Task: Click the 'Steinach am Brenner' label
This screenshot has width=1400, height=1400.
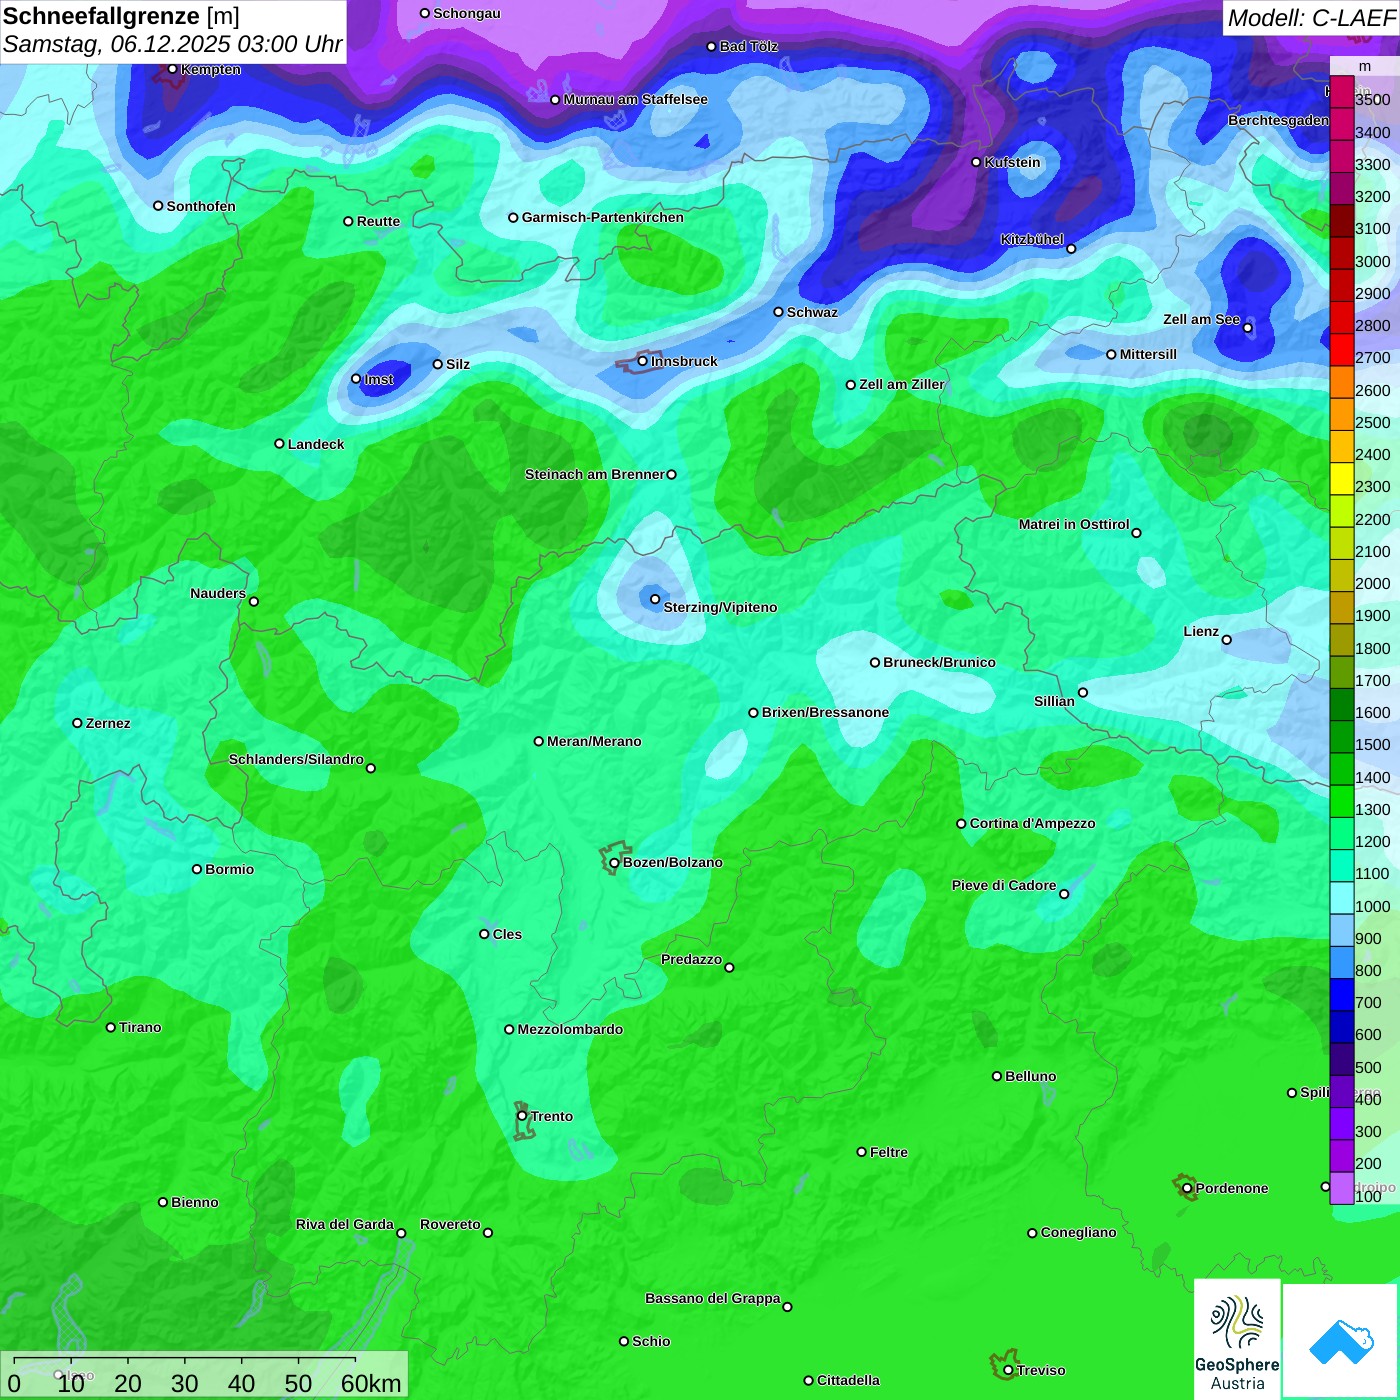Action: click(594, 474)
